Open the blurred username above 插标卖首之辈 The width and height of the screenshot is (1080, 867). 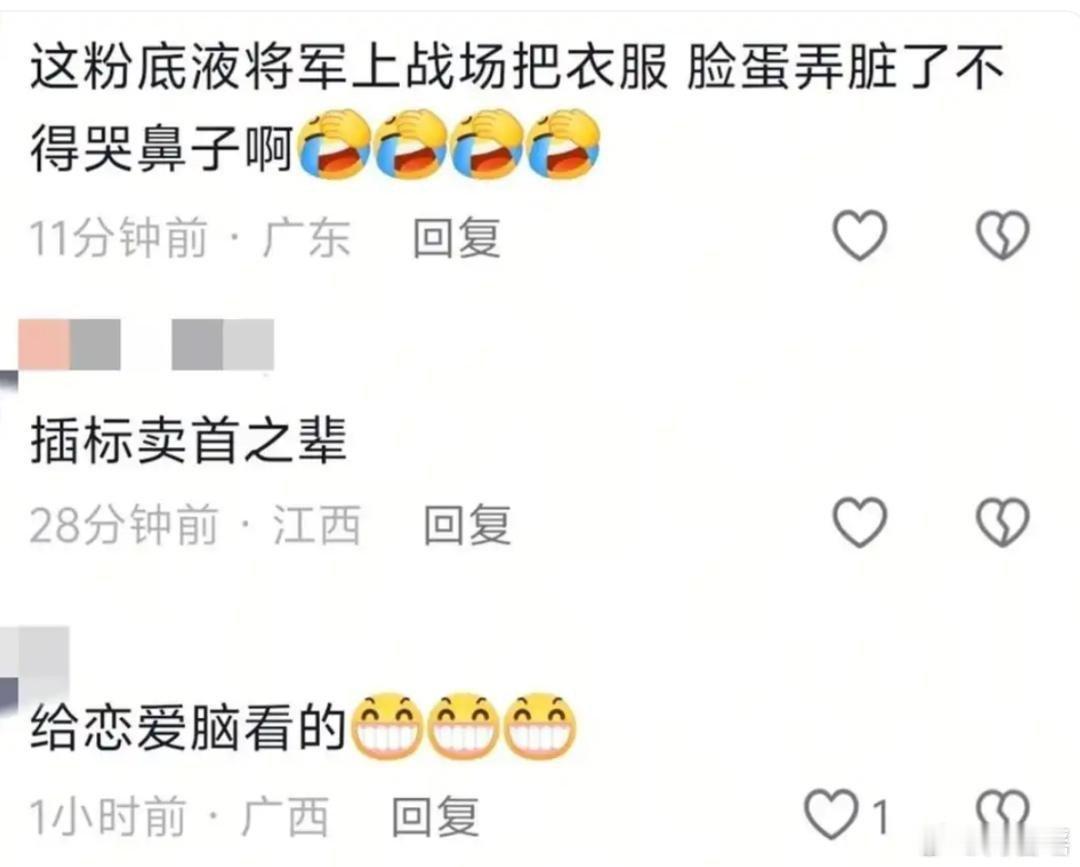click(x=146, y=344)
